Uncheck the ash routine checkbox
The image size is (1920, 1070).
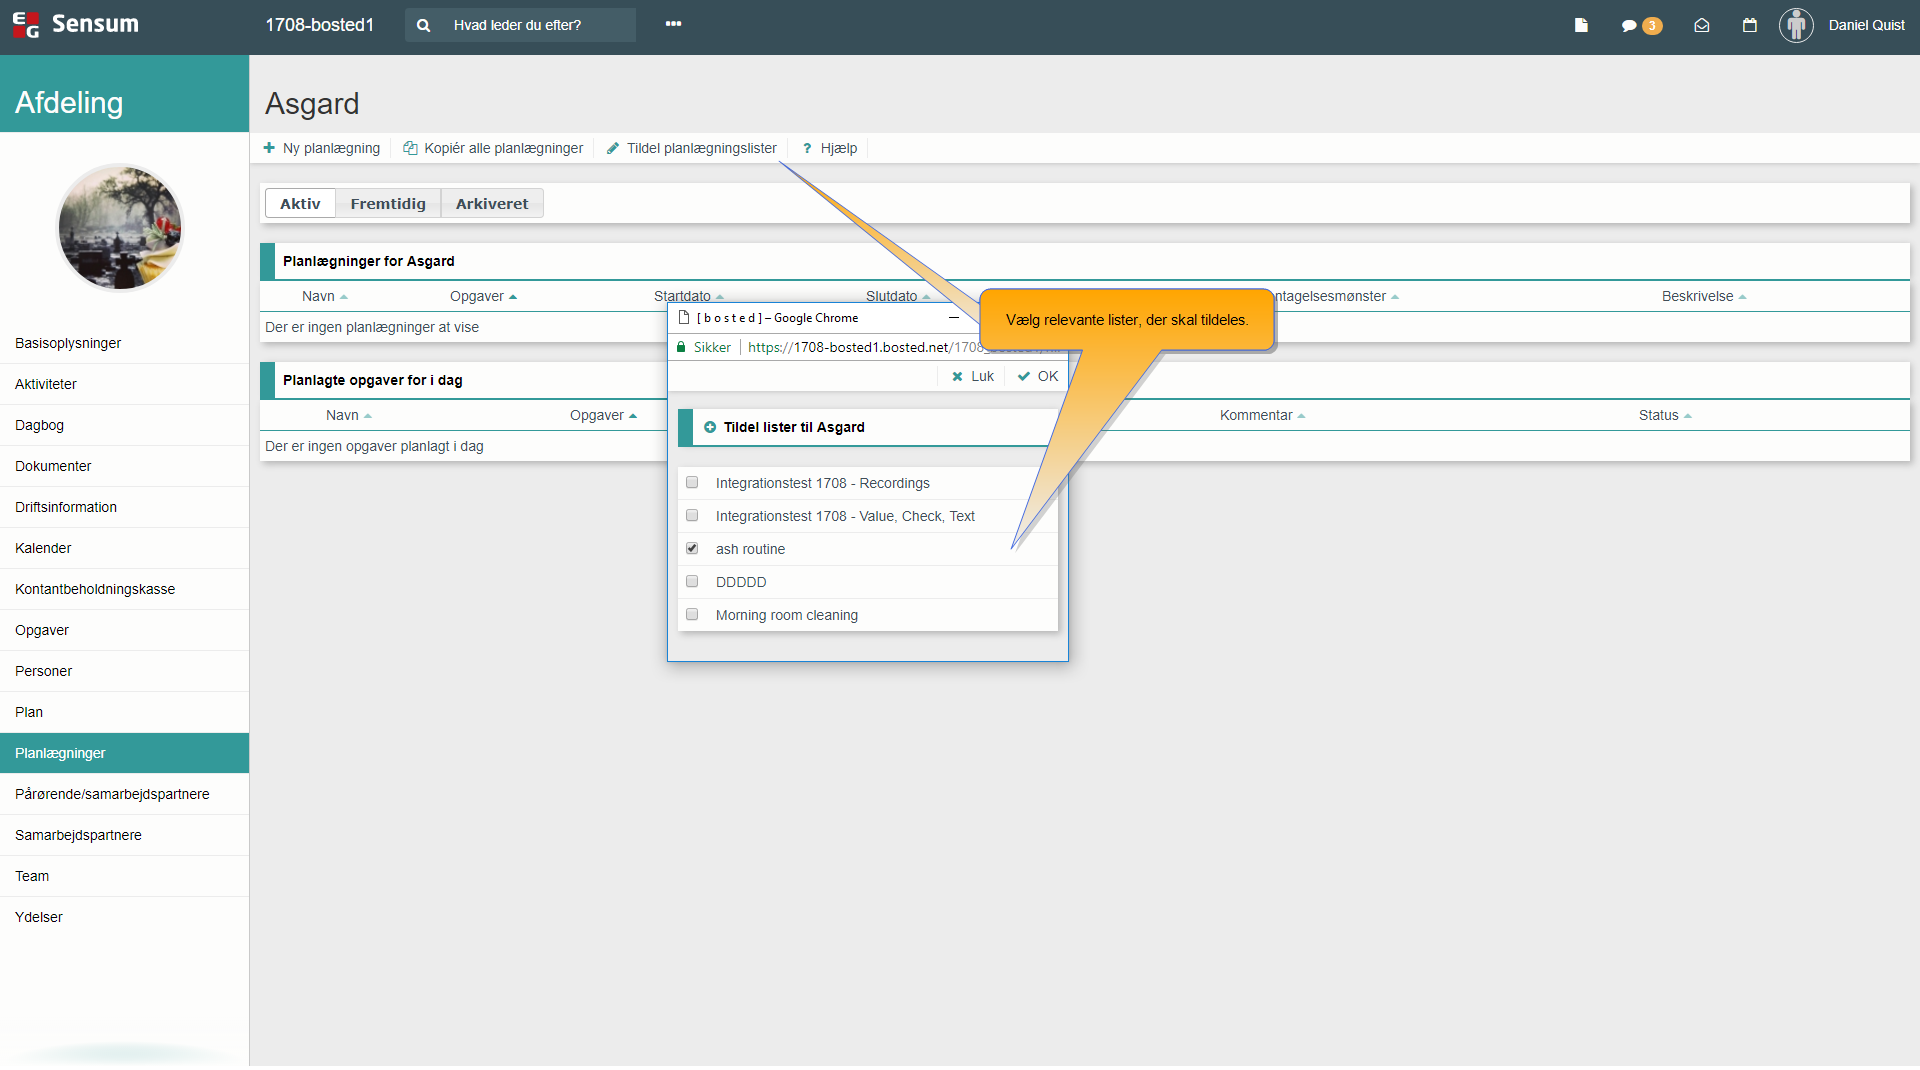tap(692, 548)
